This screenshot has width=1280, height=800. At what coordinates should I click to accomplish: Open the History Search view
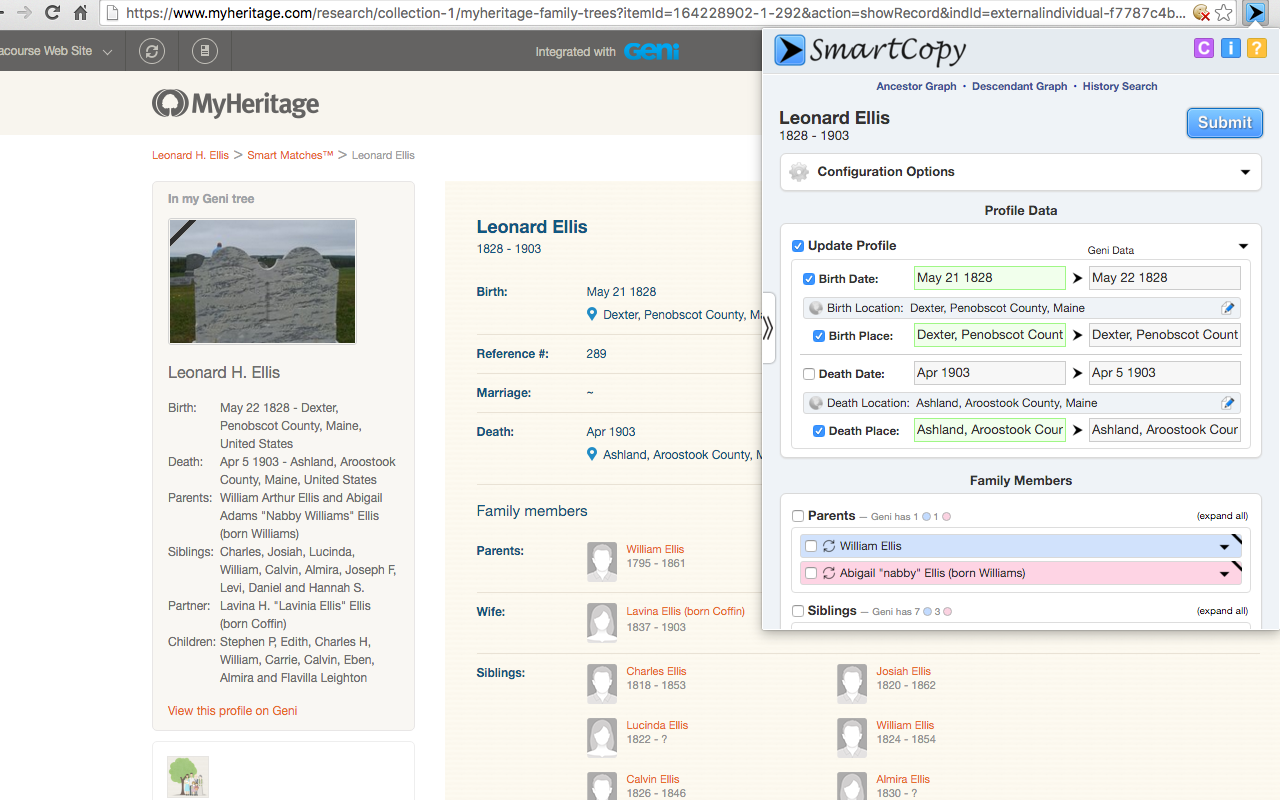coord(1119,86)
